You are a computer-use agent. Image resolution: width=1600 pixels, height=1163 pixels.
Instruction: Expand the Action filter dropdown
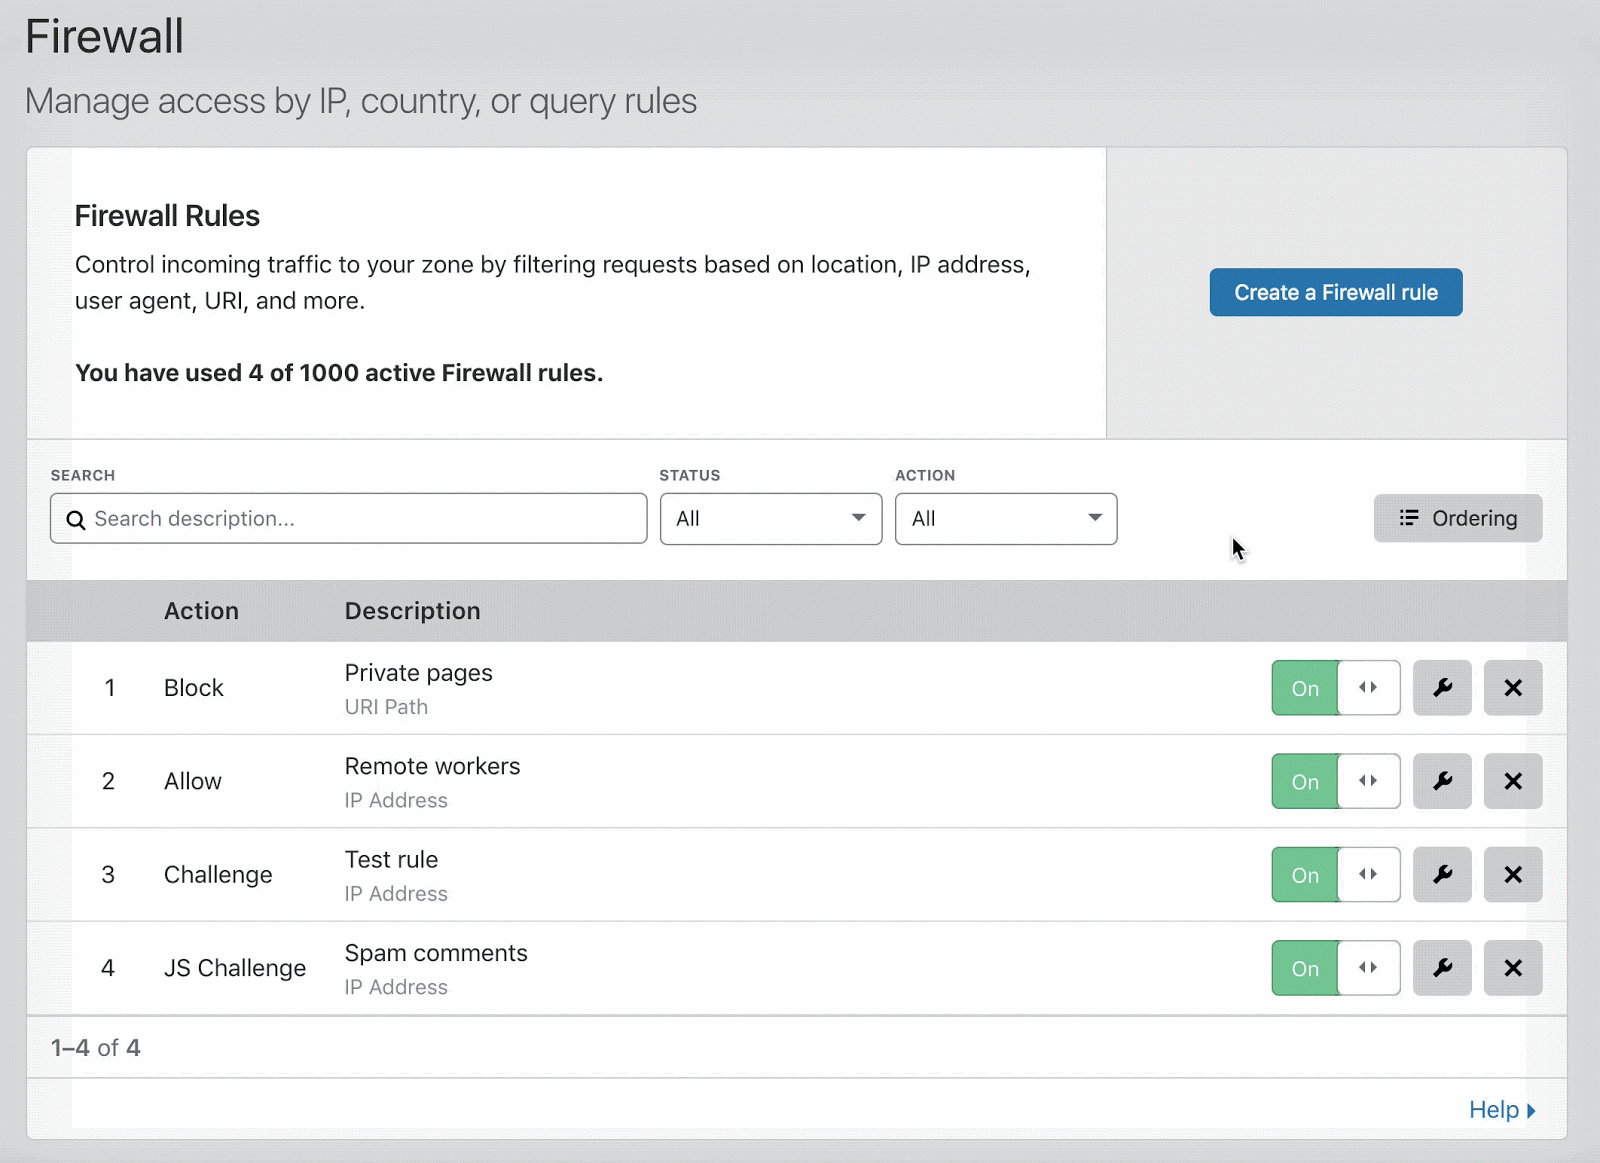tap(1005, 518)
